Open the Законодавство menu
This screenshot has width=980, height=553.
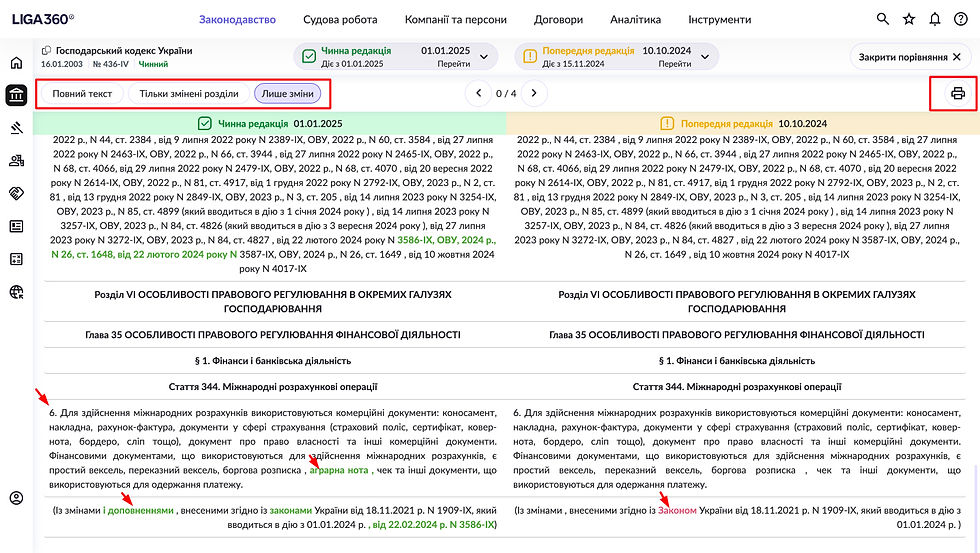pos(238,19)
